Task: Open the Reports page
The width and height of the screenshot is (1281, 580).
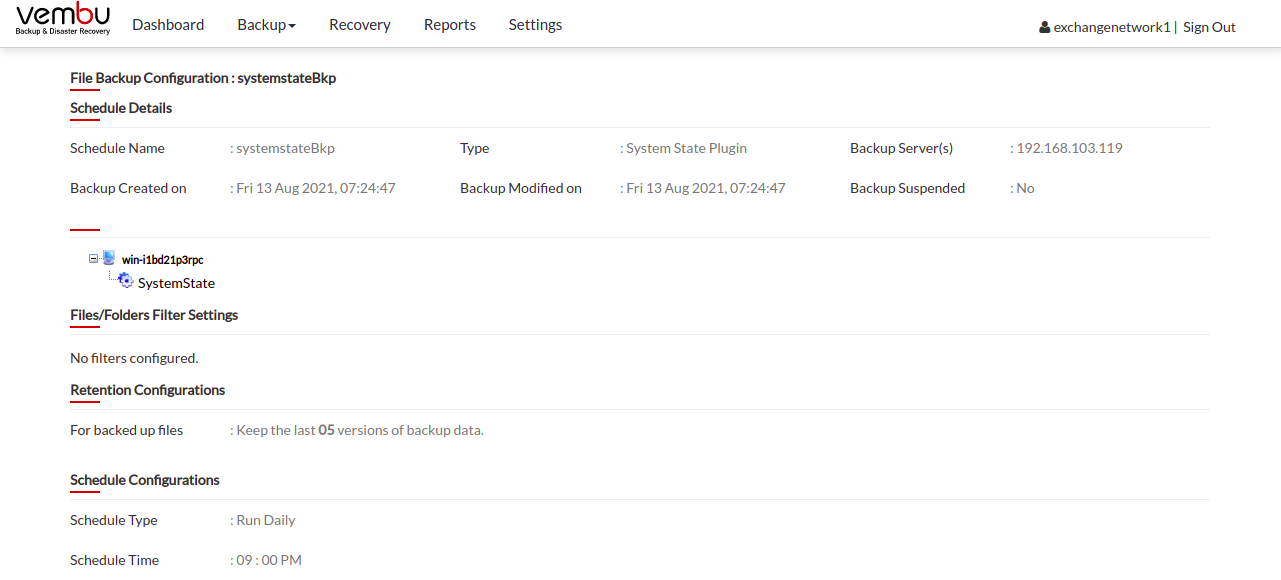Action: tap(450, 25)
